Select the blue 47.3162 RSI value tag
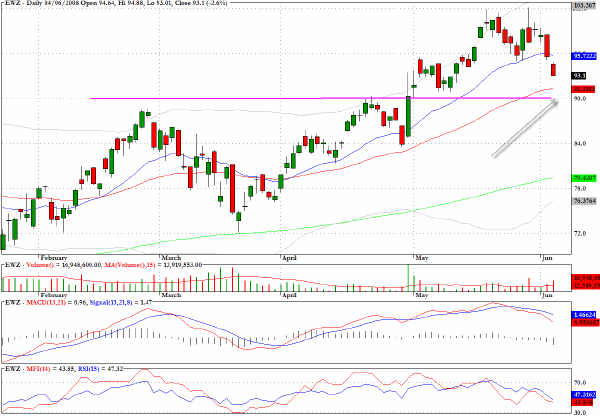The width and height of the screenshot is (600, 416). (x=584, y=395)
